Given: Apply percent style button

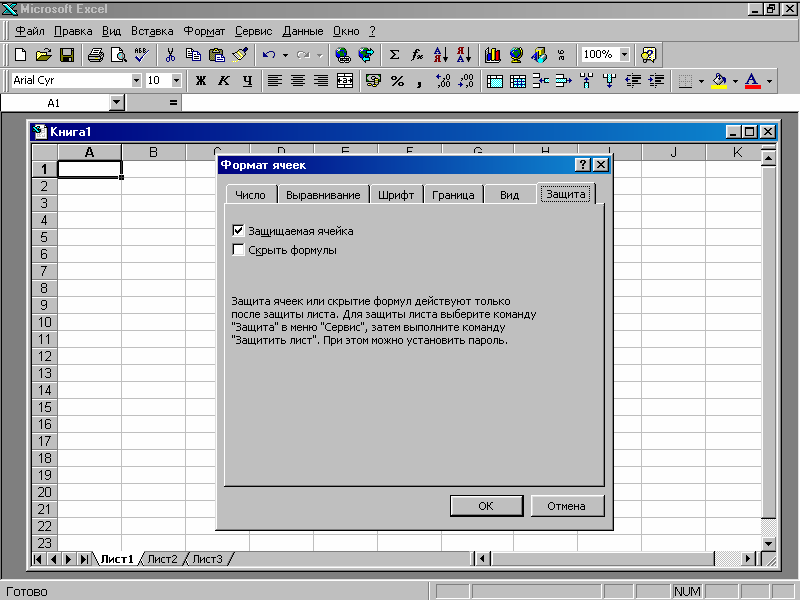Looking at the screenshot, I should [x=397, y=81].
